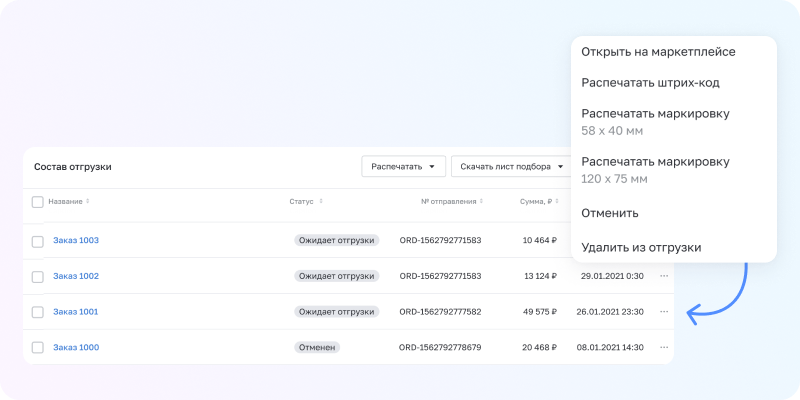Click the sort icon beside Статус
The height and width of the screenshot is (400, 800).
[321, 202]
